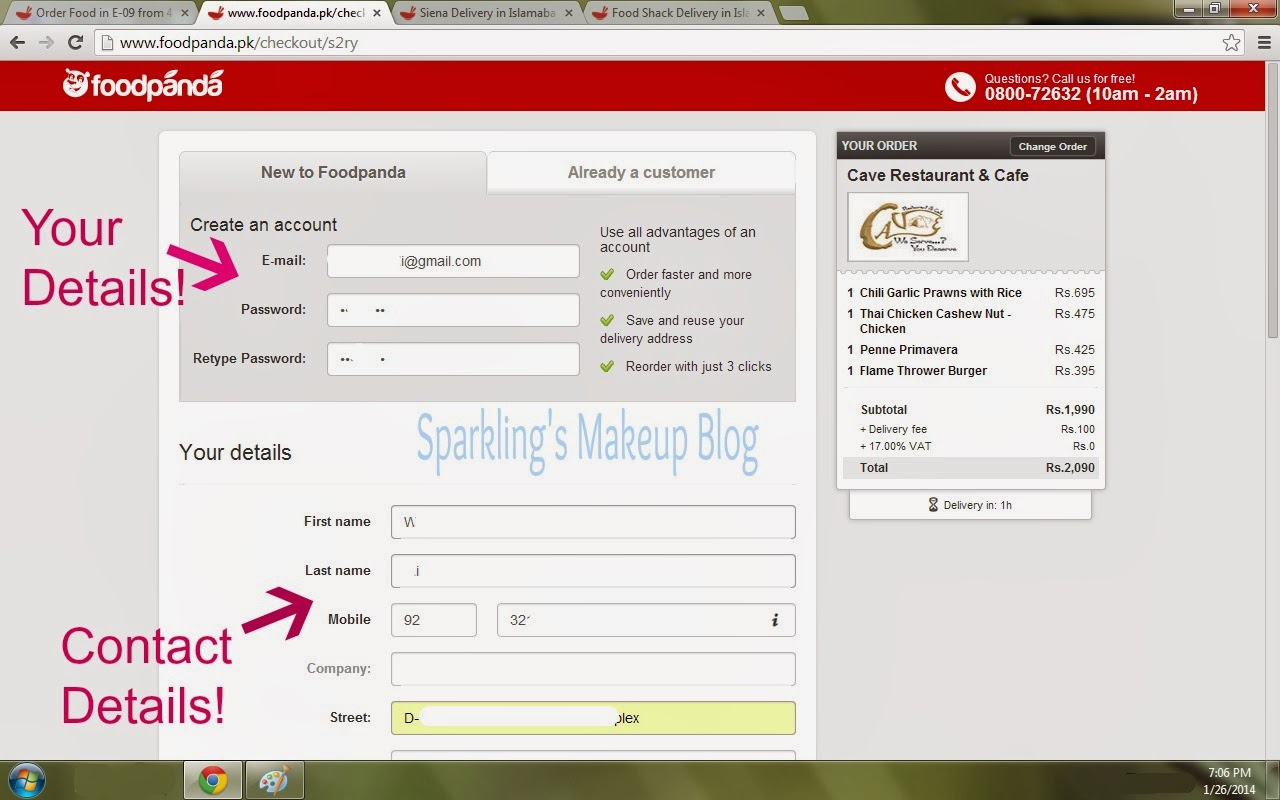Image resolution: width=1280 pixels, height=800 pixels.
Task: Click the Cave Restaurant logo thumbnail
Action: pyautogui.click(x=908, y=227)
